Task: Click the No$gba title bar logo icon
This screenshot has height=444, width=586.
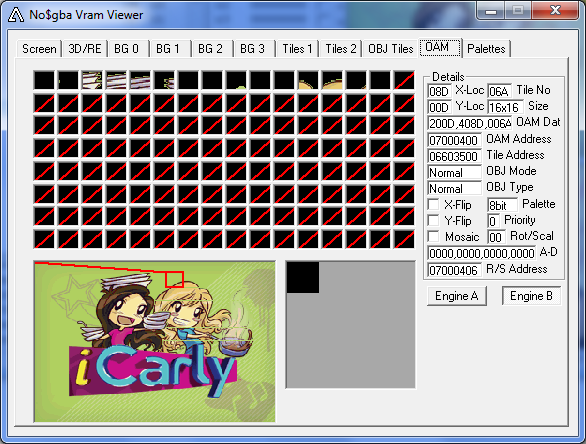Action: click(x=16, y=15)
